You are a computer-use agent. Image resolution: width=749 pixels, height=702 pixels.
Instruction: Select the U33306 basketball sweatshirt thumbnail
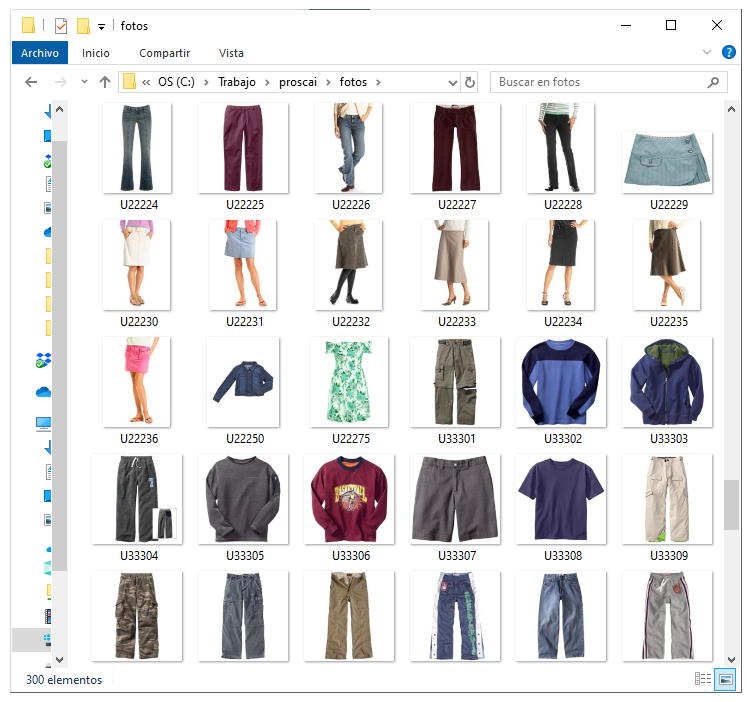(x=349, y=499)
